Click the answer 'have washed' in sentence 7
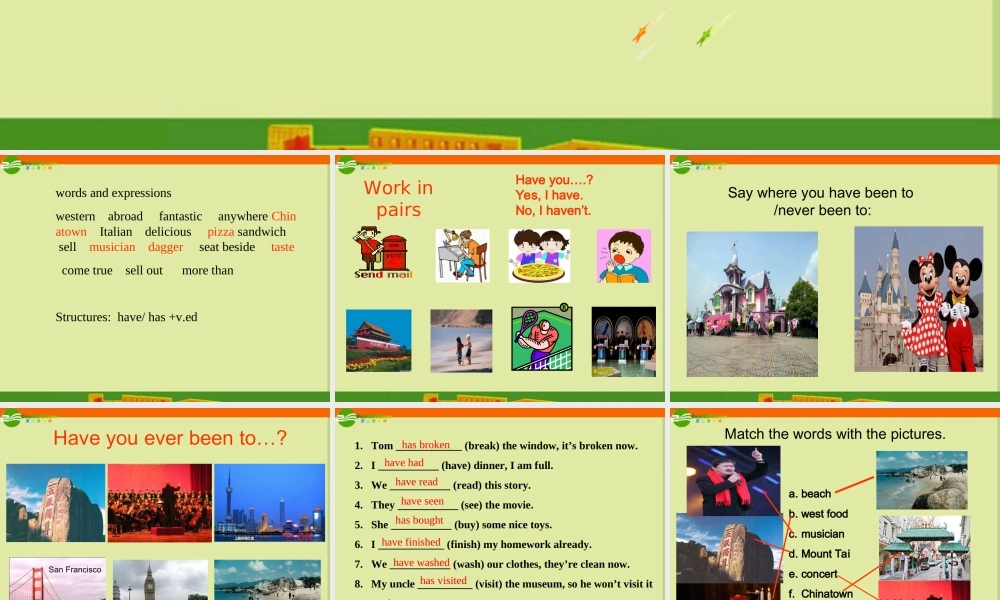Screen dimensions: 1000x600 coord(422,563)
